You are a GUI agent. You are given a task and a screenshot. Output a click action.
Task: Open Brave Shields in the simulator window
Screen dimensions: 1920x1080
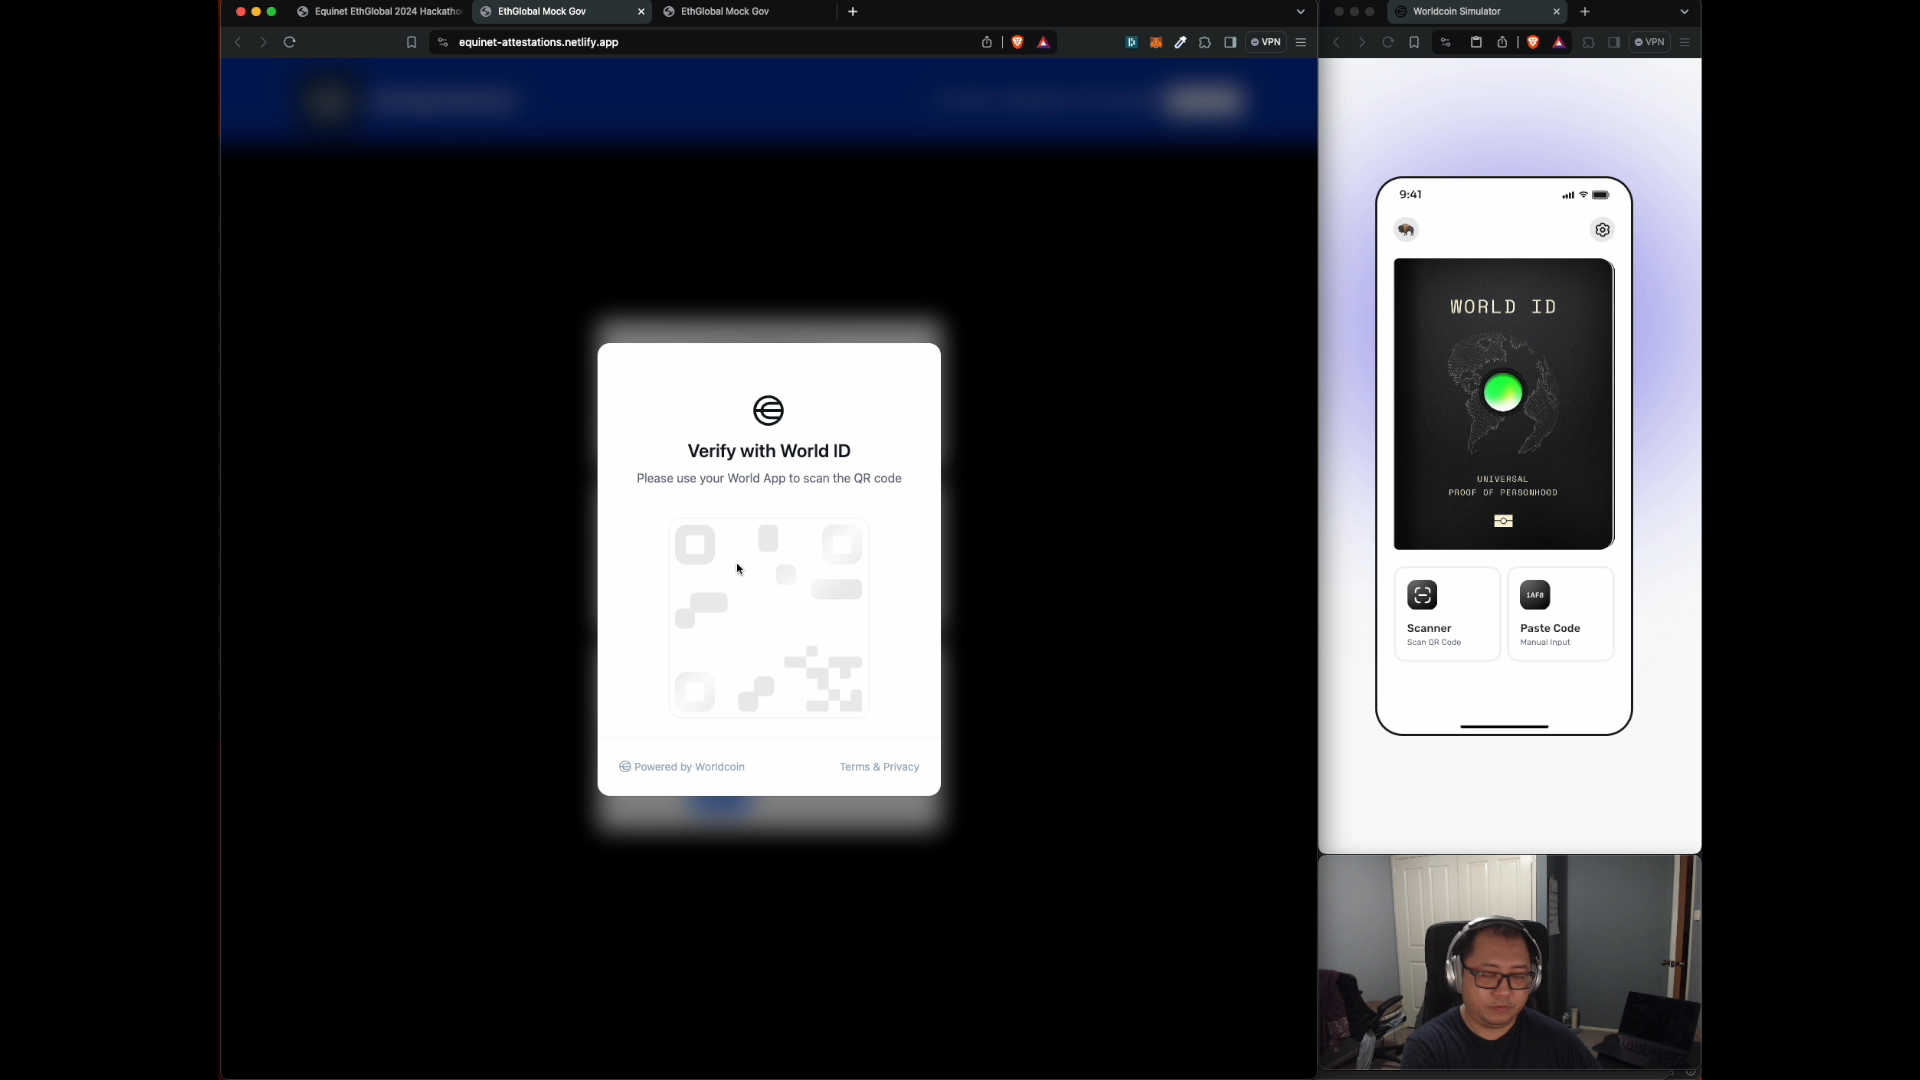click(x=1533, y=42)
